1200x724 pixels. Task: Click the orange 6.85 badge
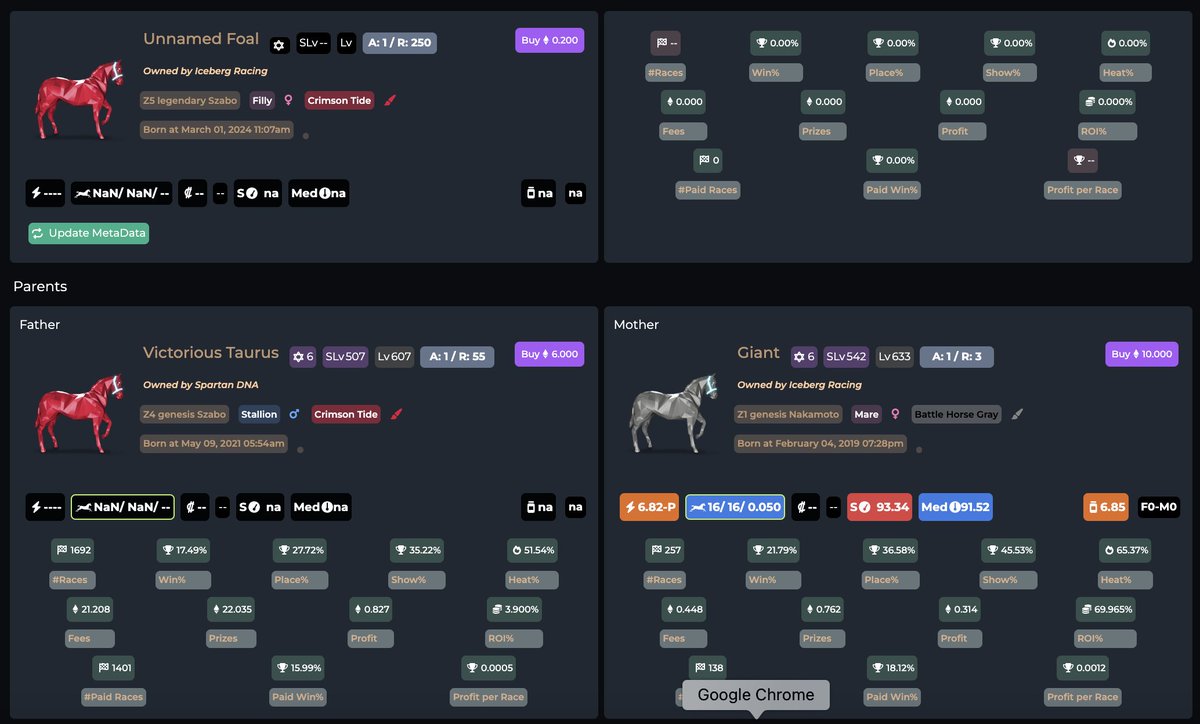[x=1107, y=507]
